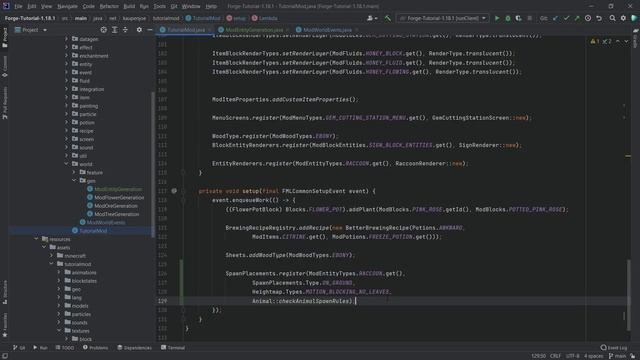Collapse the world folder
This screenshot has height=360, width=640.
67,164
